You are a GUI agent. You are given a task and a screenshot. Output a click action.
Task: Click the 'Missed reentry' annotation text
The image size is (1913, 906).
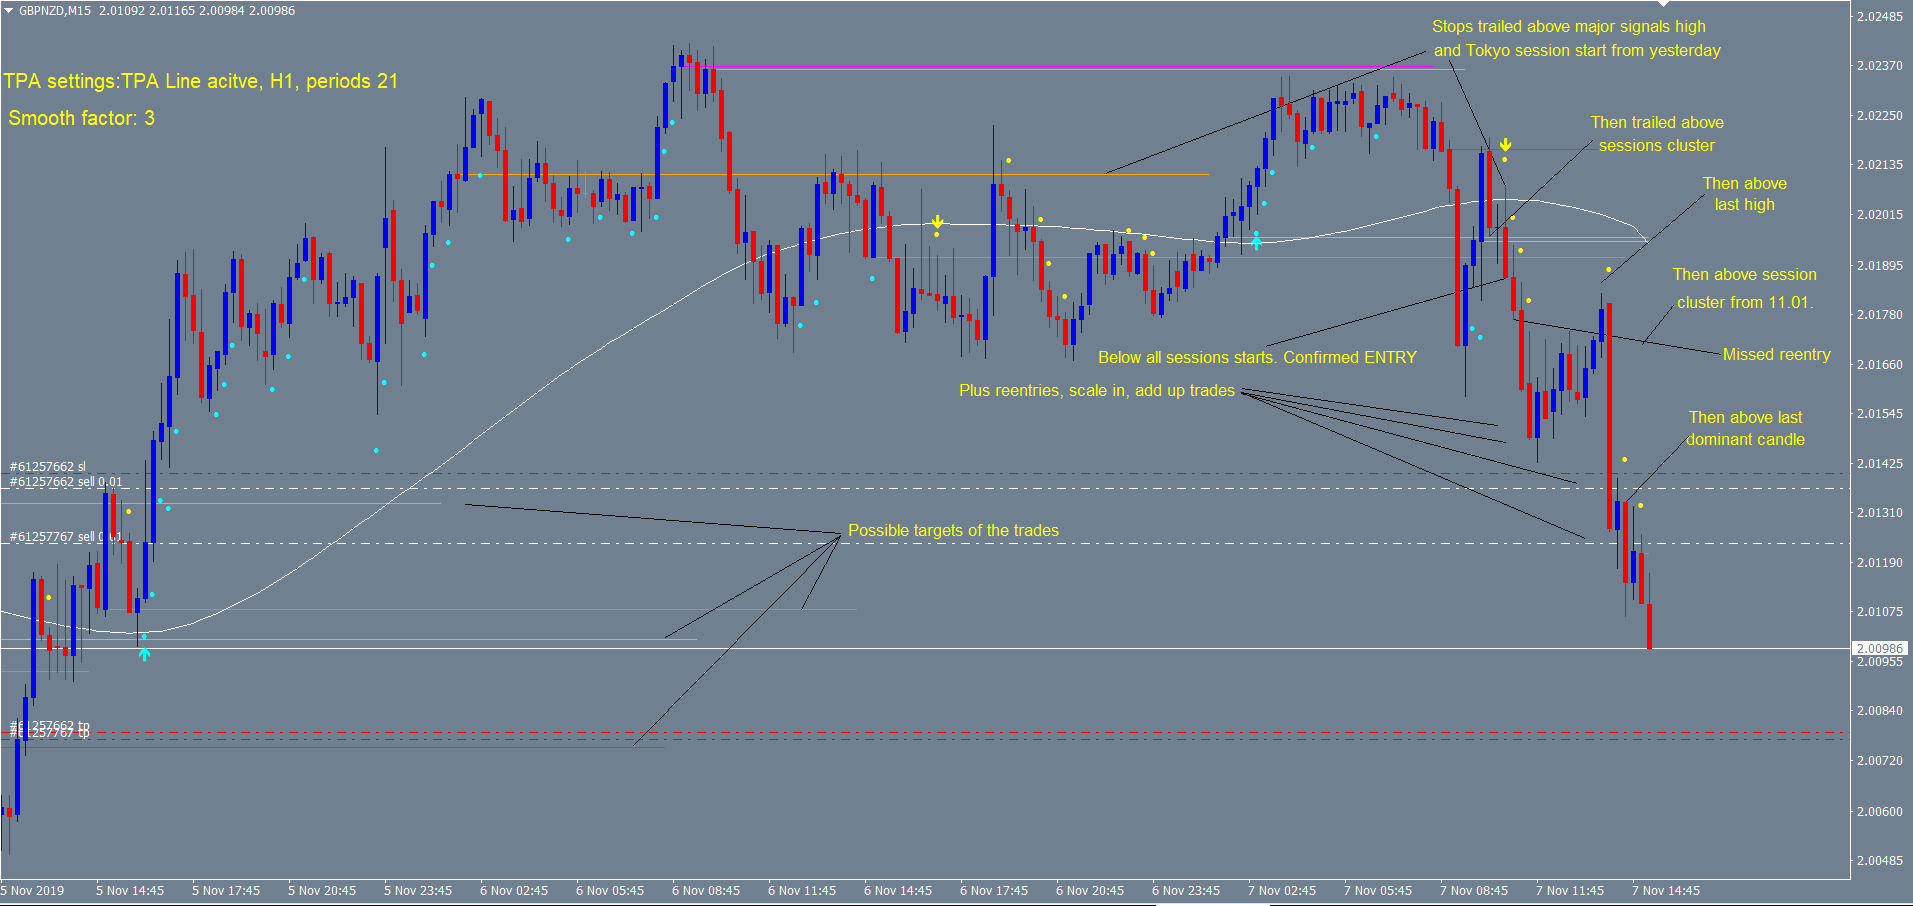coord(1776,355)
